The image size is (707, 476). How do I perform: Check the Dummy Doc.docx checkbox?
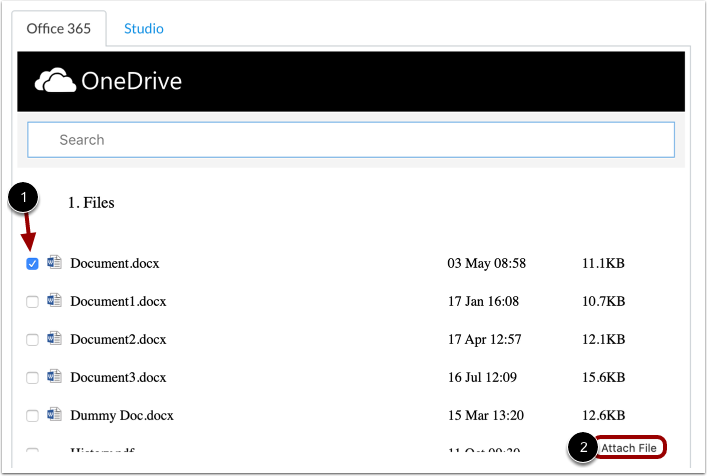pyautogui.click(x=32, y=416)
